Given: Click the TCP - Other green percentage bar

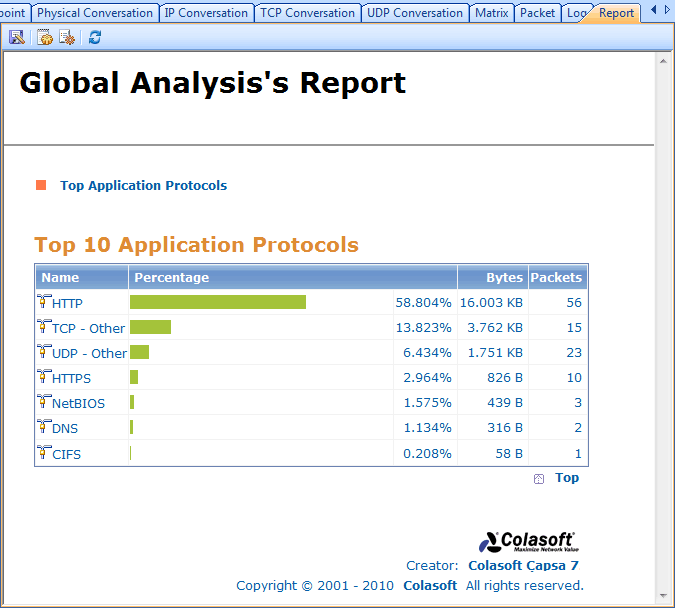Looking at the screenshot, I should pyautogui.click(x=150, y=327).
